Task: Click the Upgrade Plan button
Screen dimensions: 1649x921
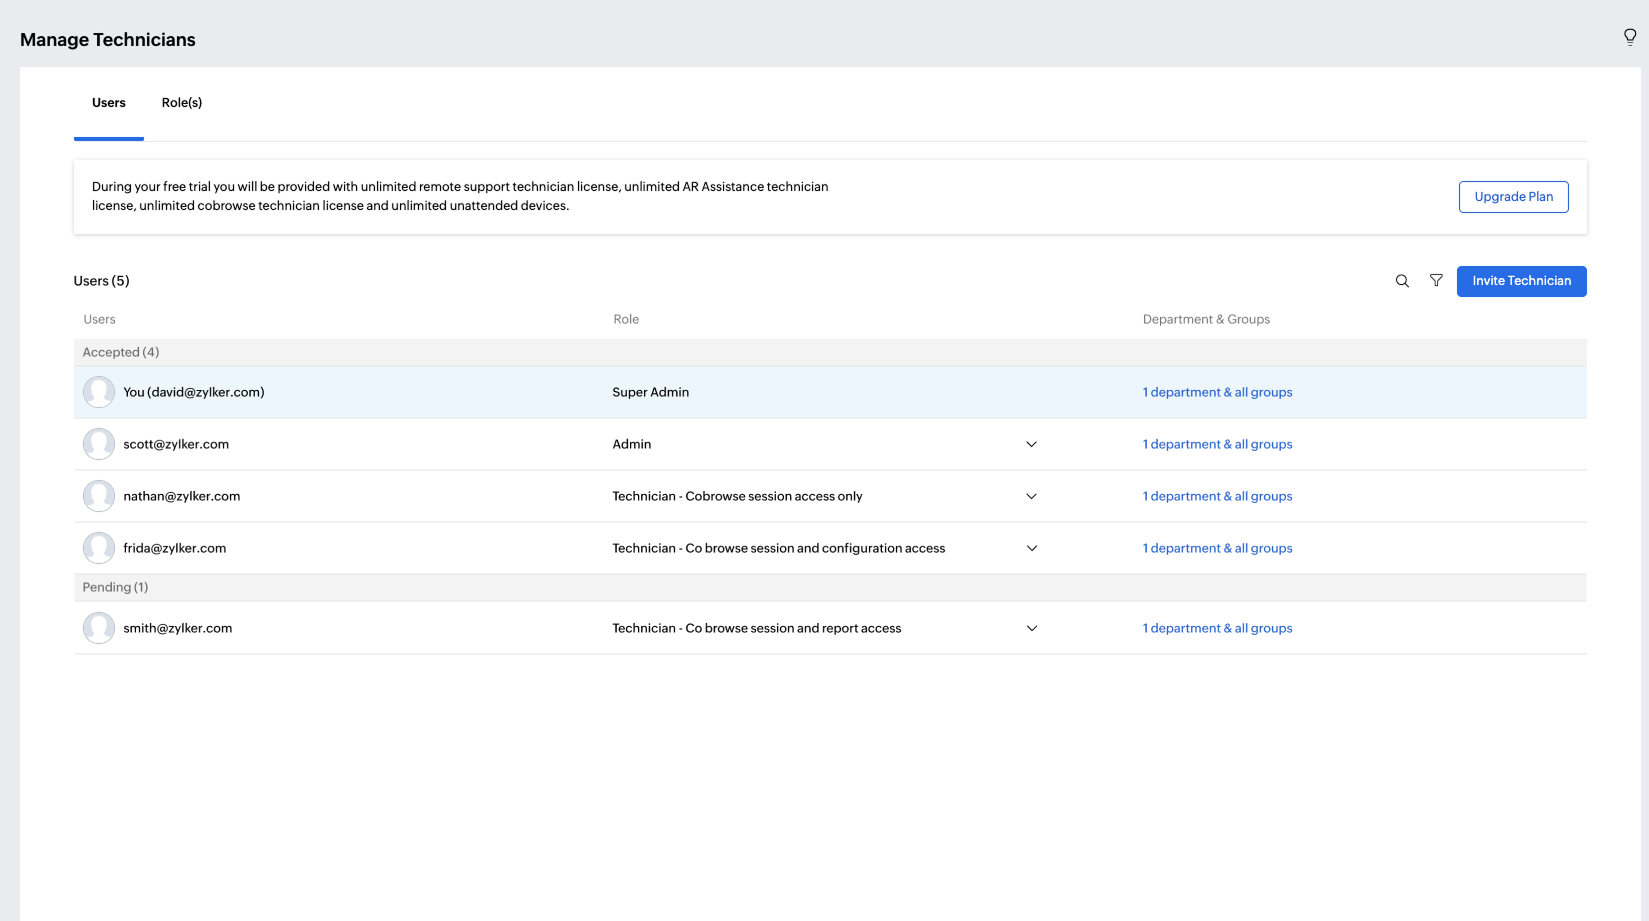Action: (1513, 197)
